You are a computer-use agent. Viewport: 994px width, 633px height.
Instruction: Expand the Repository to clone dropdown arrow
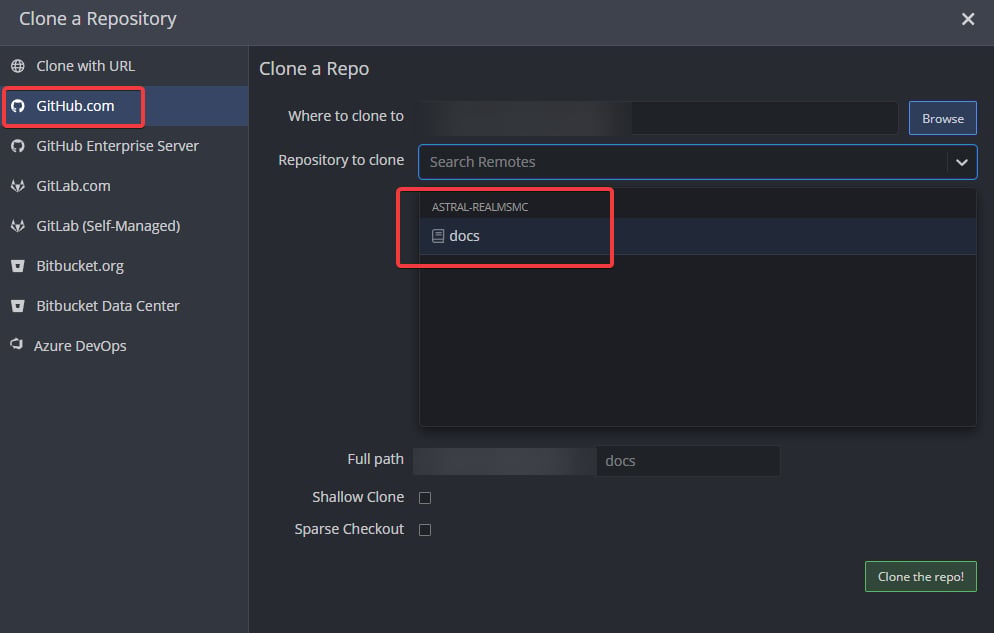pos(962,162)
